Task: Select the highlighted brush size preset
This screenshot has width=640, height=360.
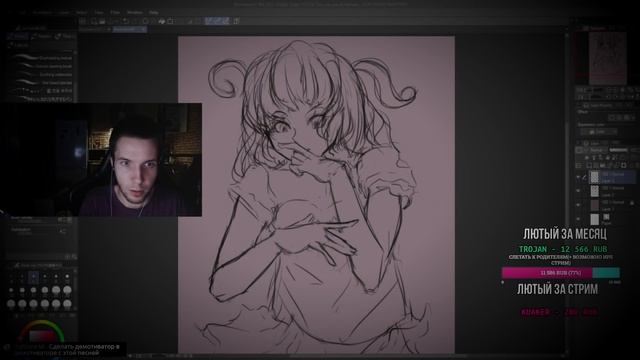Action: 33,278
